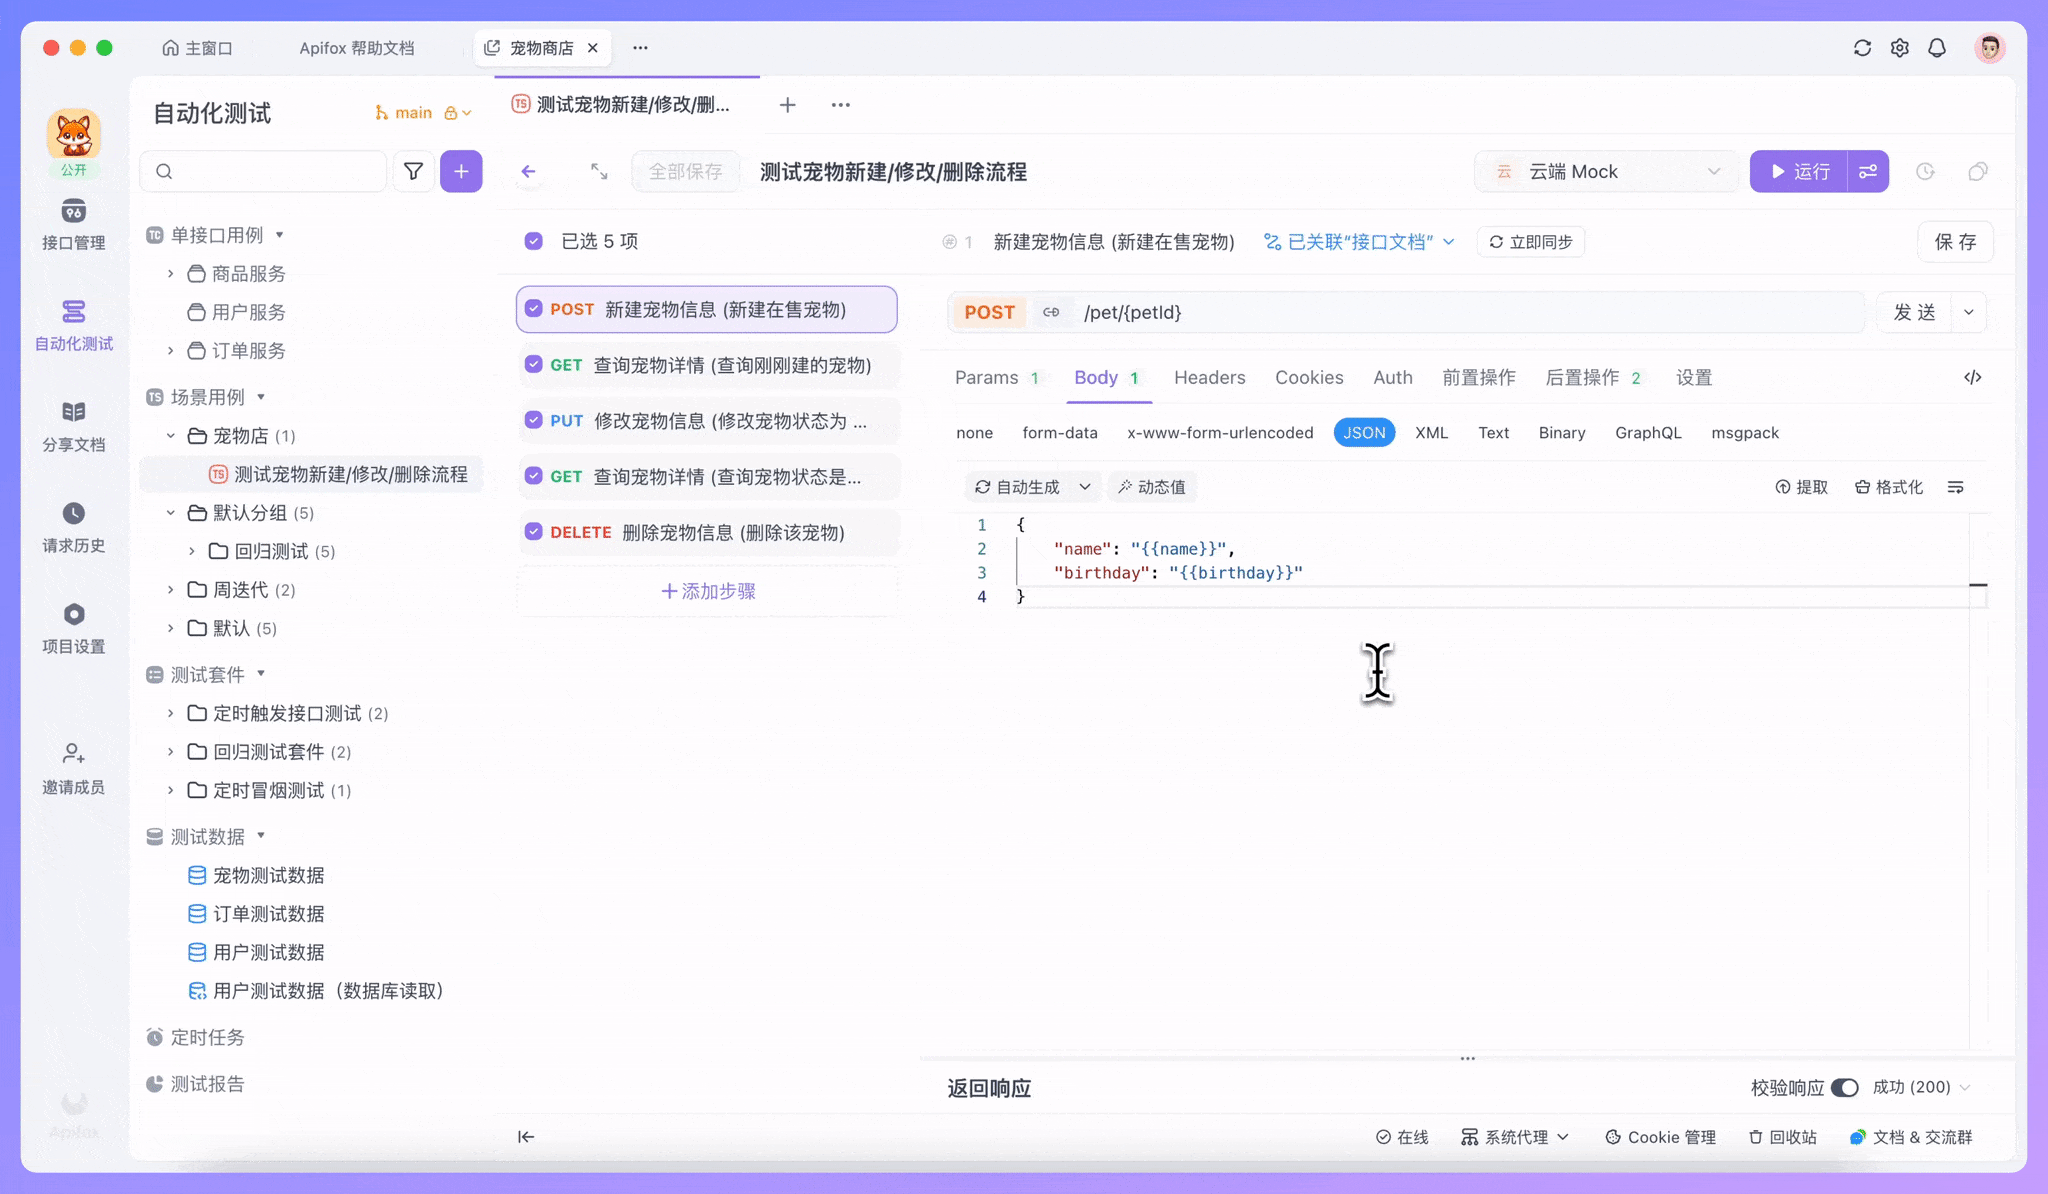Click the /pet/{petId} URL input field
This screenshot has height=1194, width=2048.
tap(1300, 312)
